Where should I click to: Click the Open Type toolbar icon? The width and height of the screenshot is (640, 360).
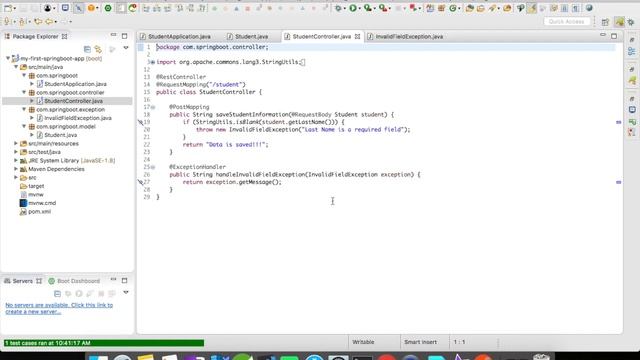coord(470,8)
